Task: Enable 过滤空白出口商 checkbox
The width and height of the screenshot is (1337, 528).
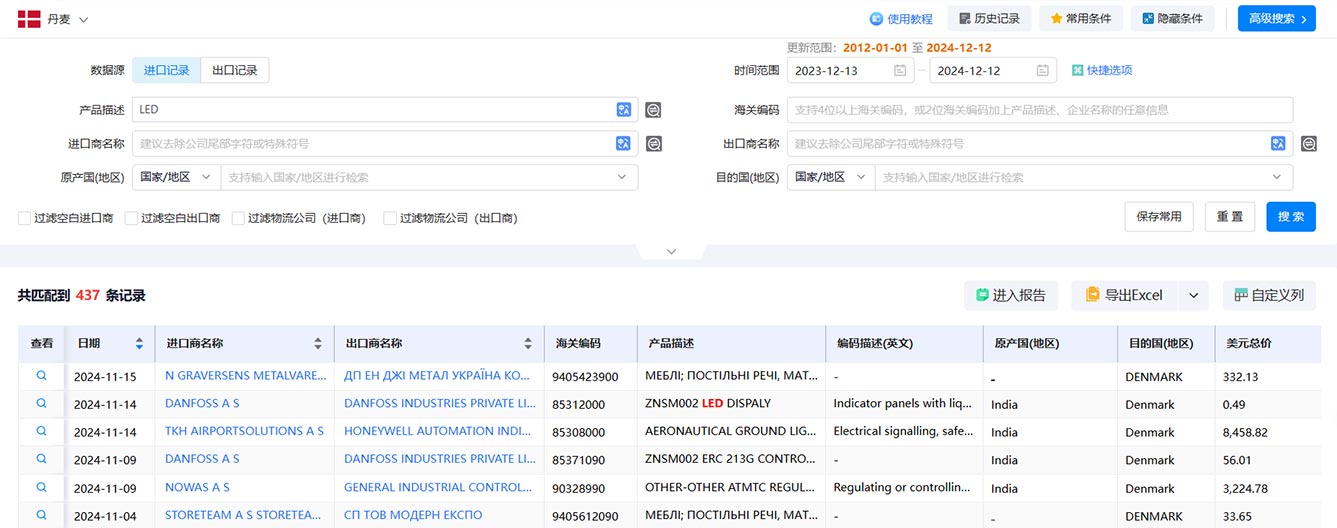Action: click(x=131, y=218)
